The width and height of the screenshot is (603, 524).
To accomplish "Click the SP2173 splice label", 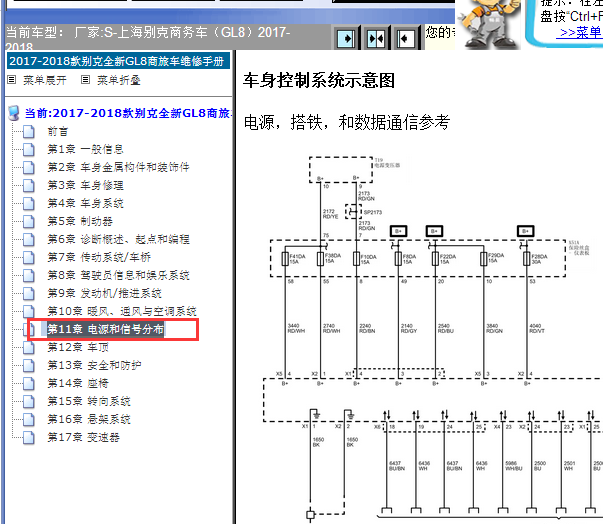I will coord(373,212).
